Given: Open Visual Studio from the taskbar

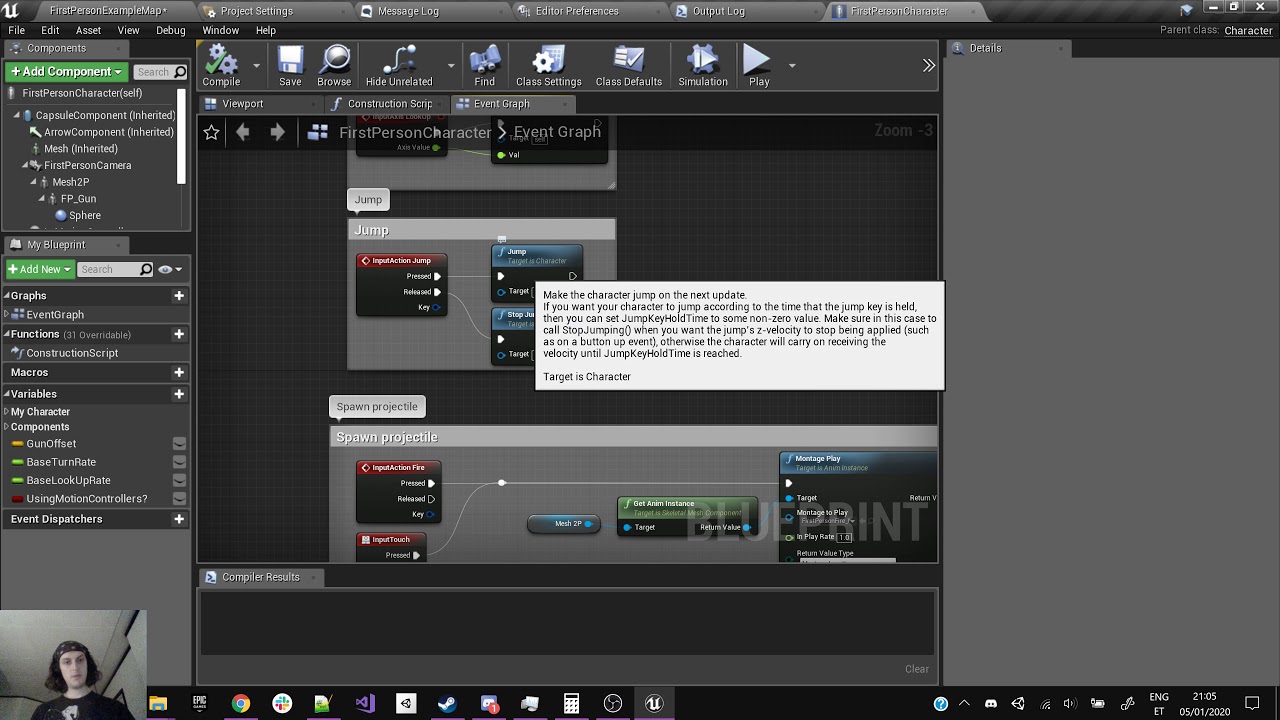Looking at the screenshot, I should 364,704.
